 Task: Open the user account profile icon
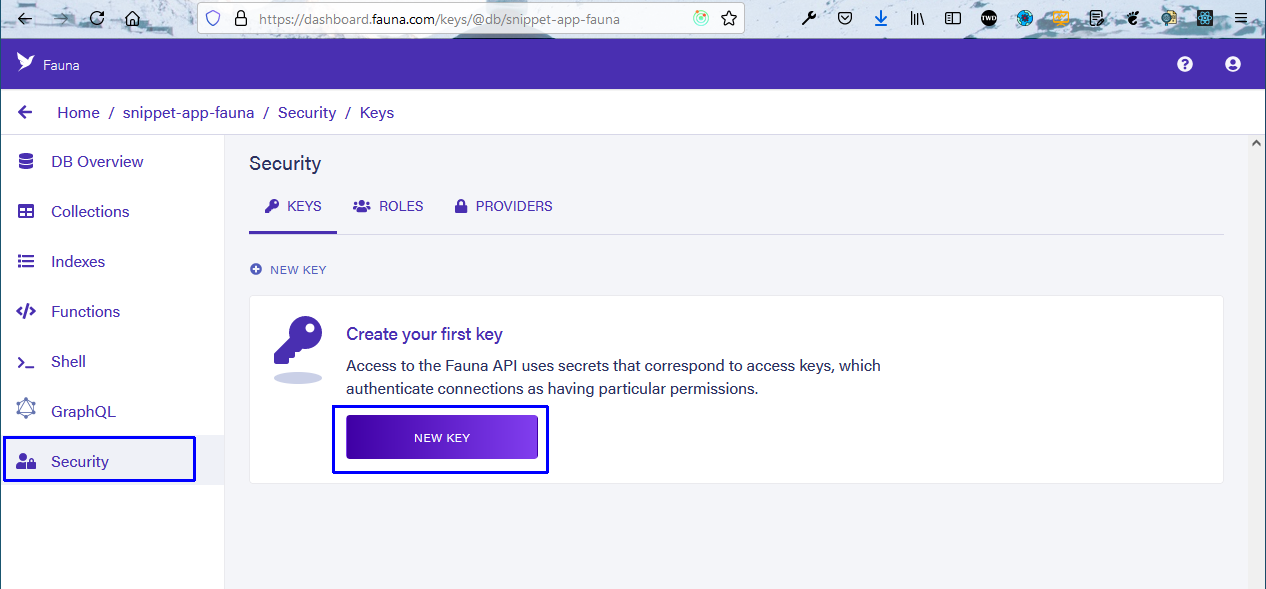coord(1233,64)
